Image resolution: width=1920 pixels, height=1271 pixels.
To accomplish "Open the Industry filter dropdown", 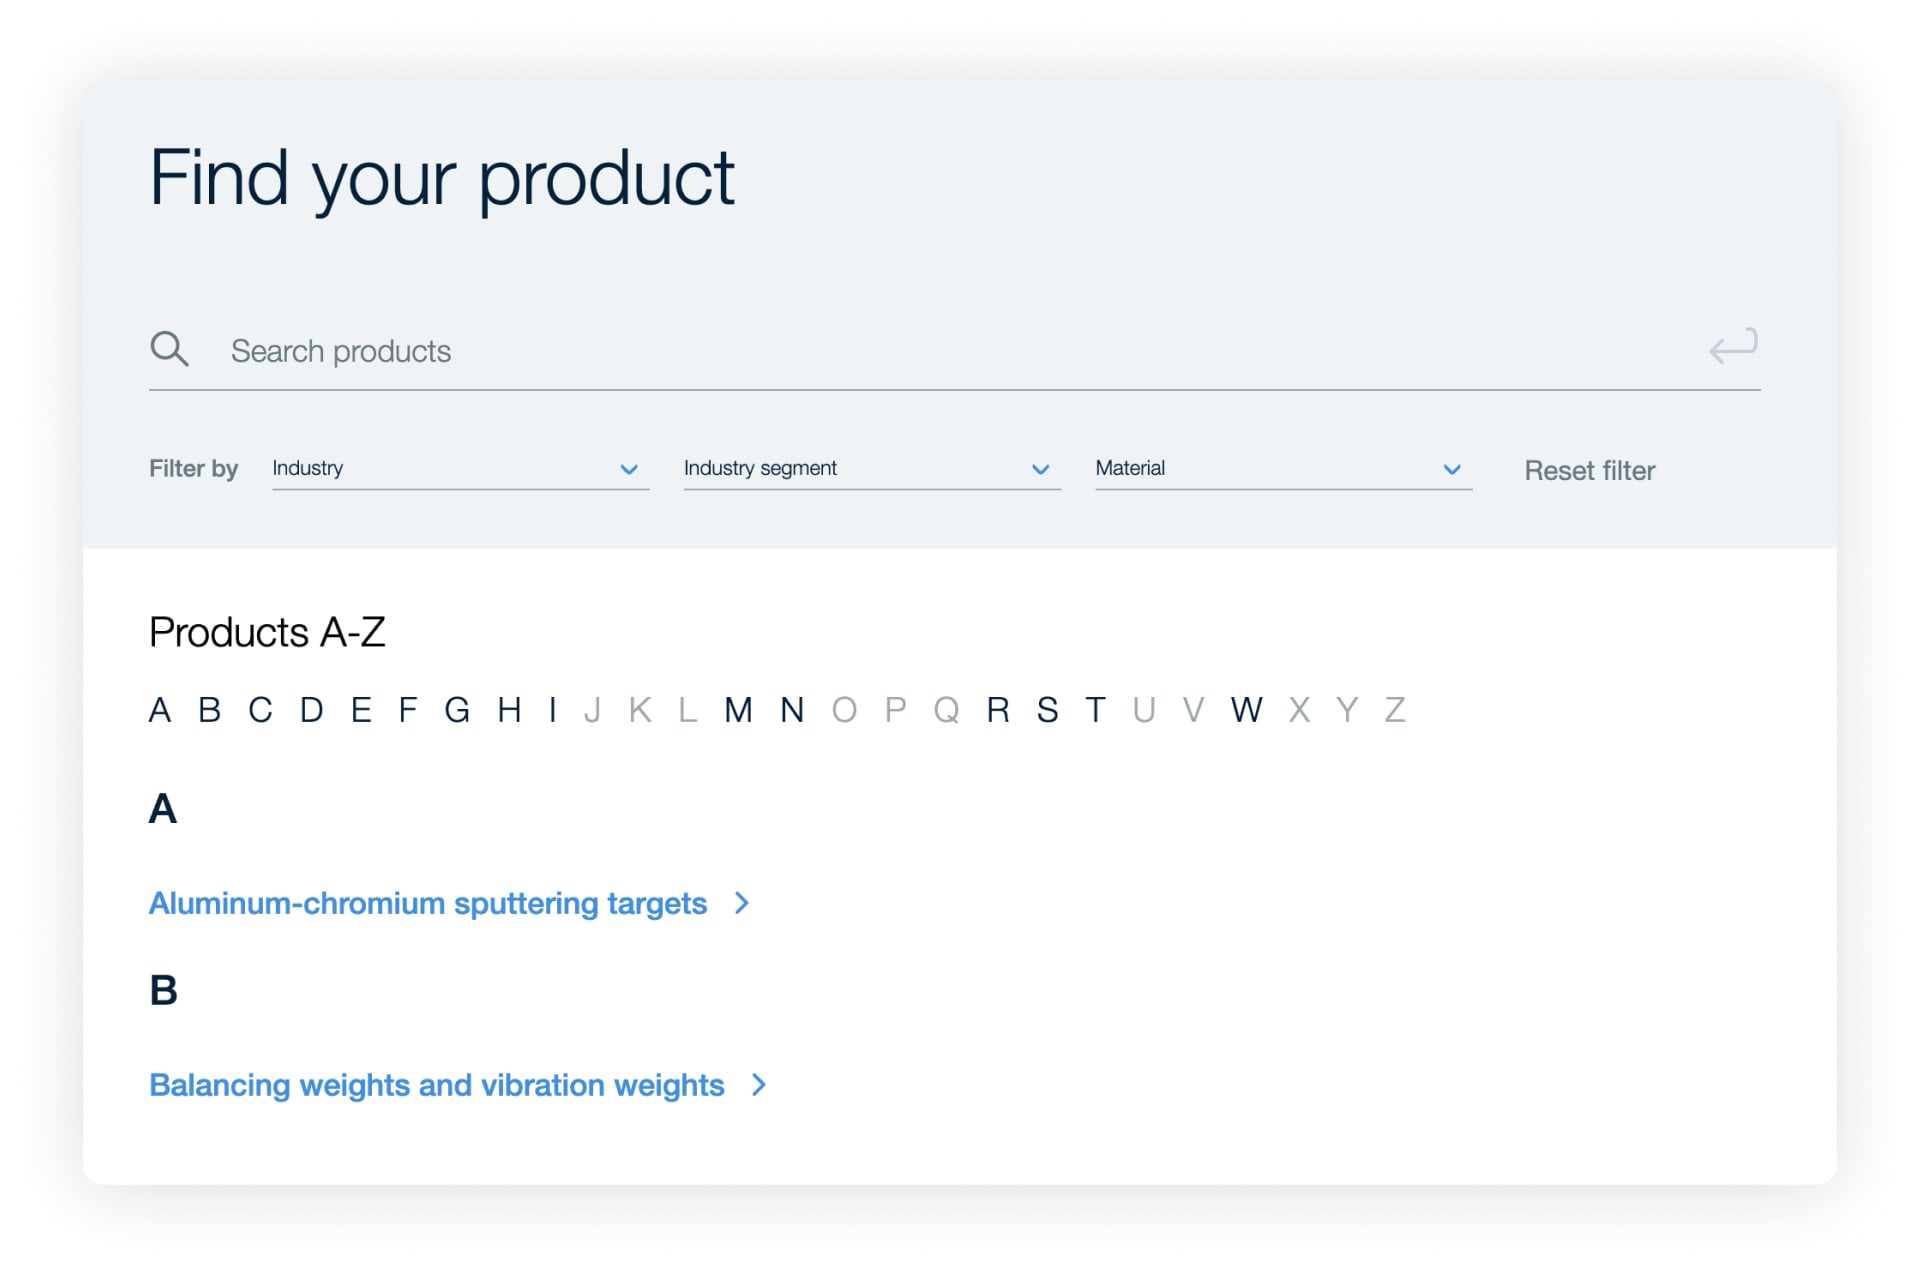I will (450, 468).
